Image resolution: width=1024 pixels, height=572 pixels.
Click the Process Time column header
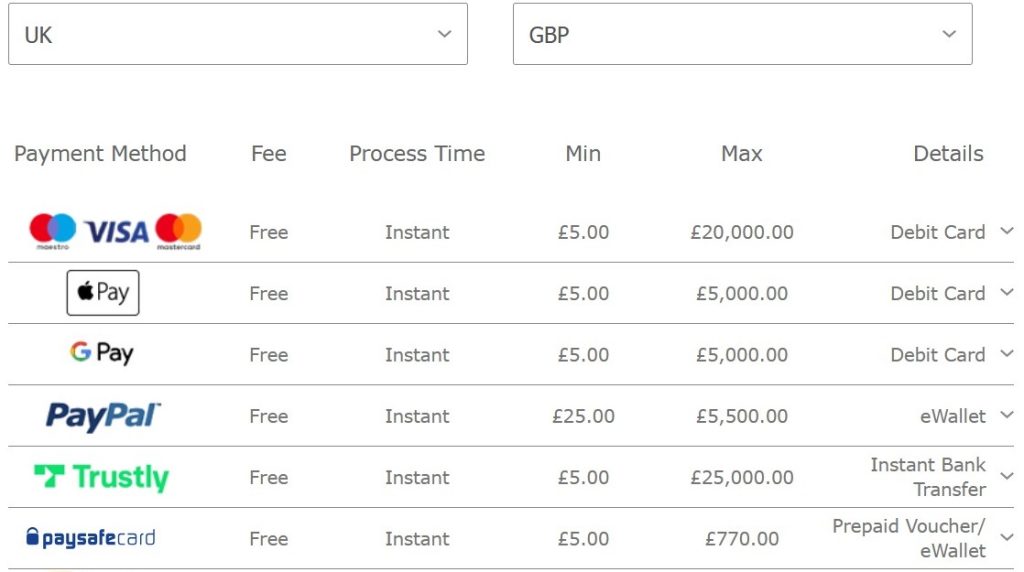417,154
